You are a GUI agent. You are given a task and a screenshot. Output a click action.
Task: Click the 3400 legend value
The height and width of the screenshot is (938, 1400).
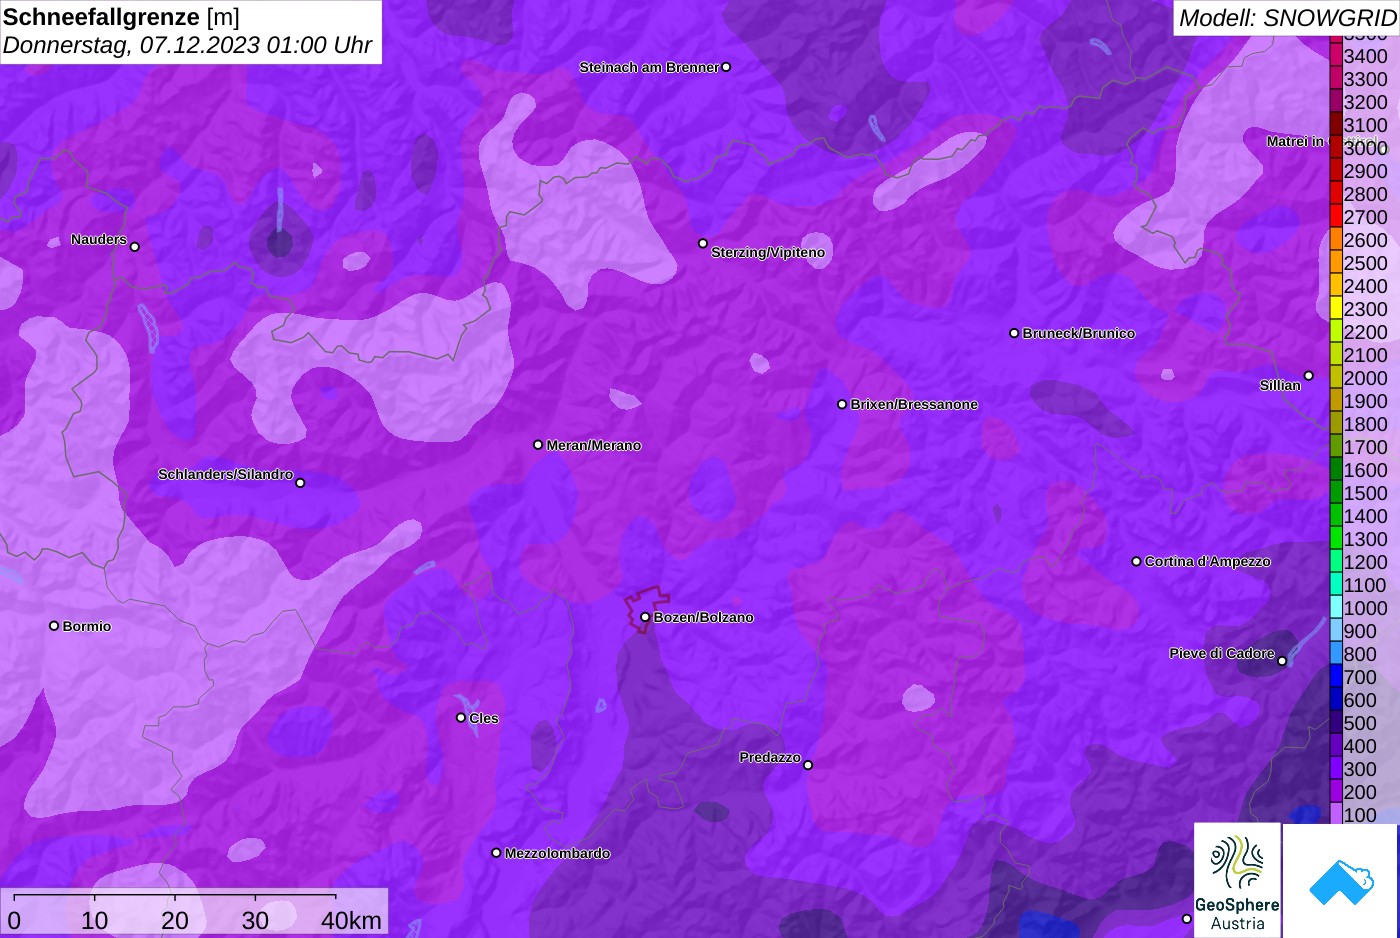1366,56
